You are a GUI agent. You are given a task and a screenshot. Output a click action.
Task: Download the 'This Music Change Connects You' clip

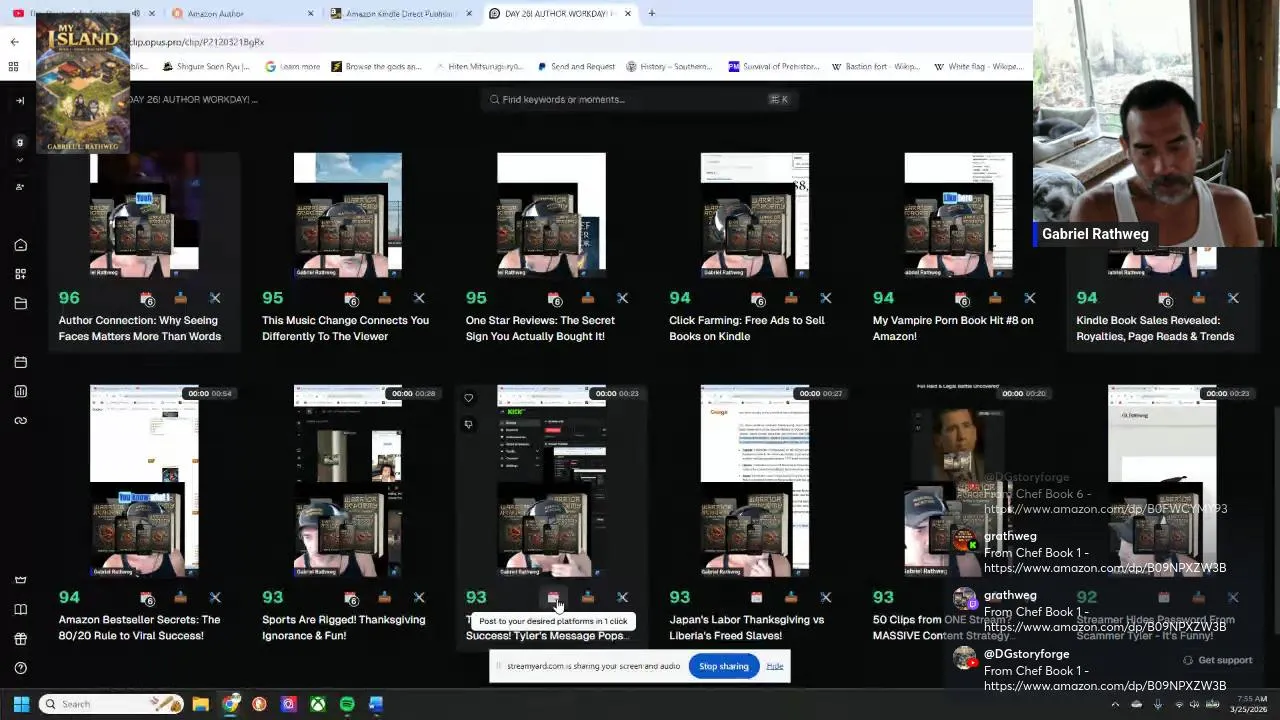[384, 298]
